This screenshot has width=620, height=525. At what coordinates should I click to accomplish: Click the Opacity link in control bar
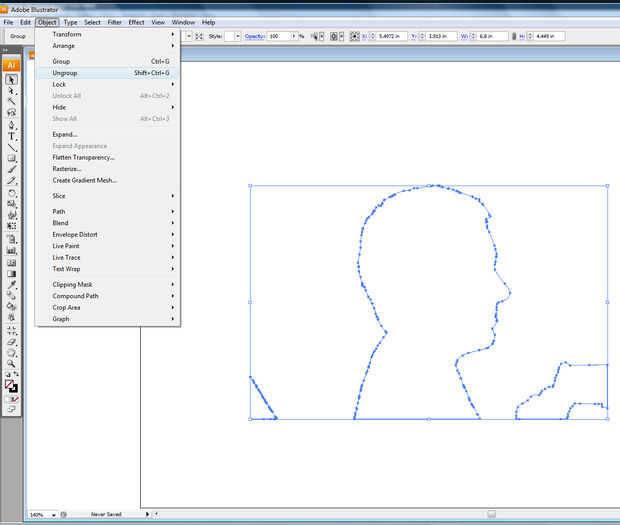(x=255, y=36)
